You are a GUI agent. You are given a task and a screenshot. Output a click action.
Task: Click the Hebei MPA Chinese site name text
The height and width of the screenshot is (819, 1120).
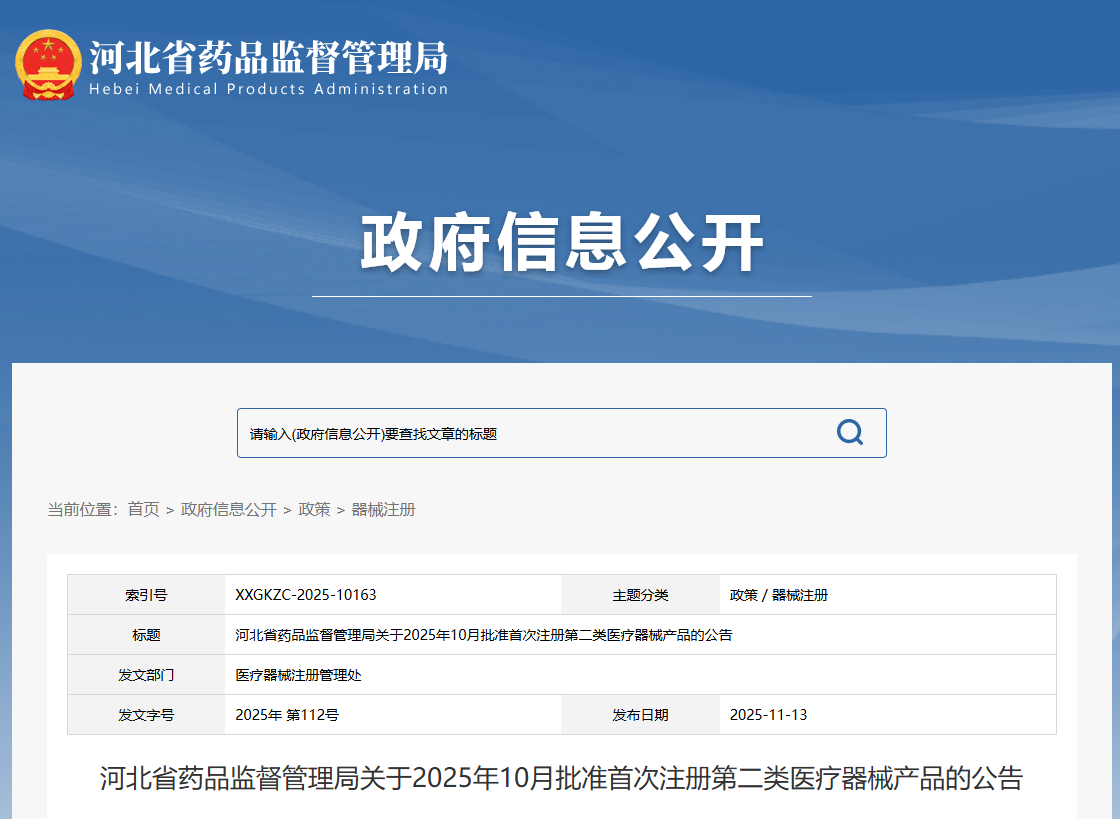coord(270,55)
